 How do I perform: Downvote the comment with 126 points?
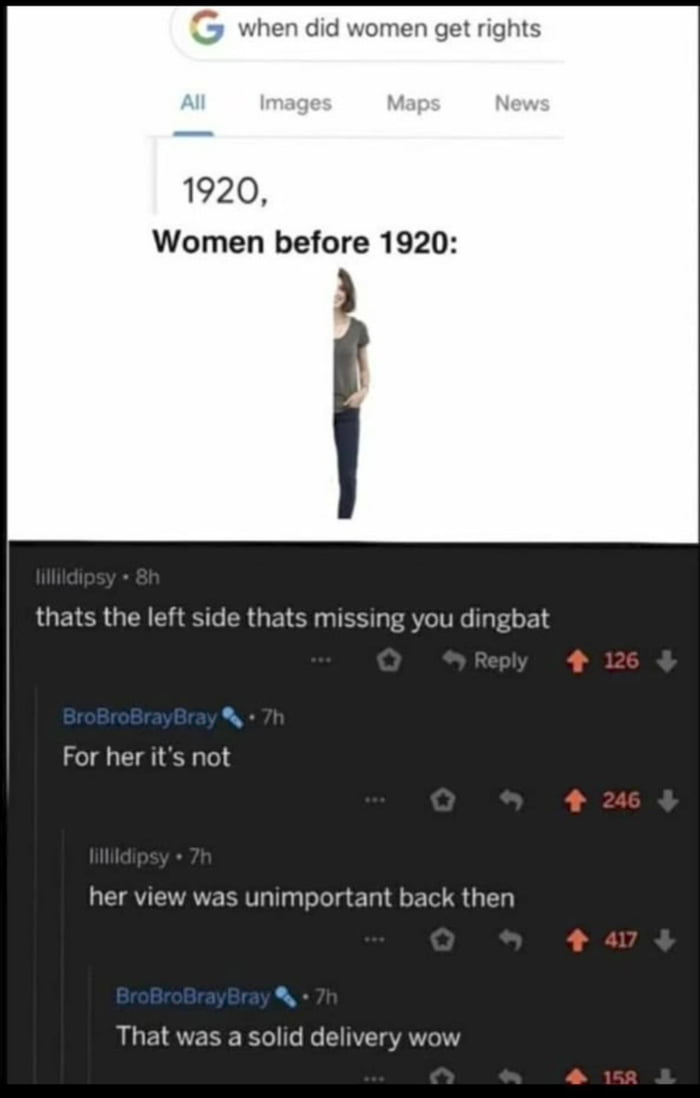pos(667,661)
